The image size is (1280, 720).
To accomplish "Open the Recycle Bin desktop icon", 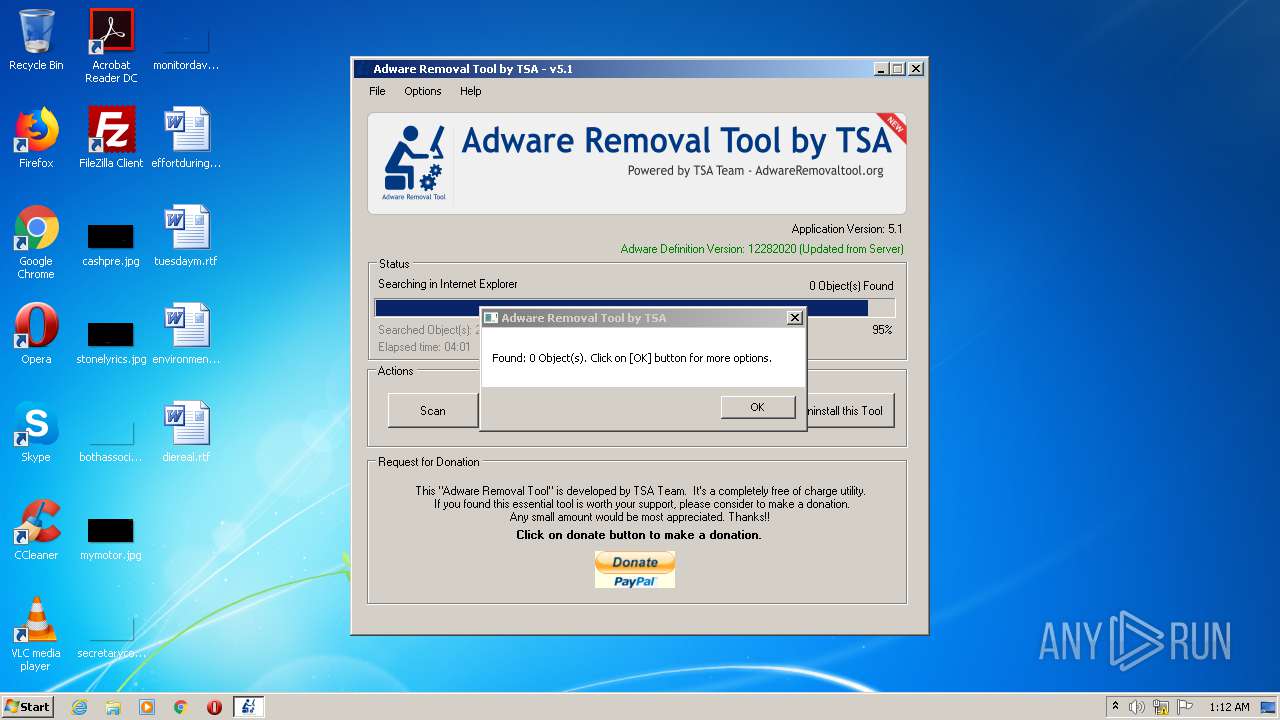I will tap(36, 40).
